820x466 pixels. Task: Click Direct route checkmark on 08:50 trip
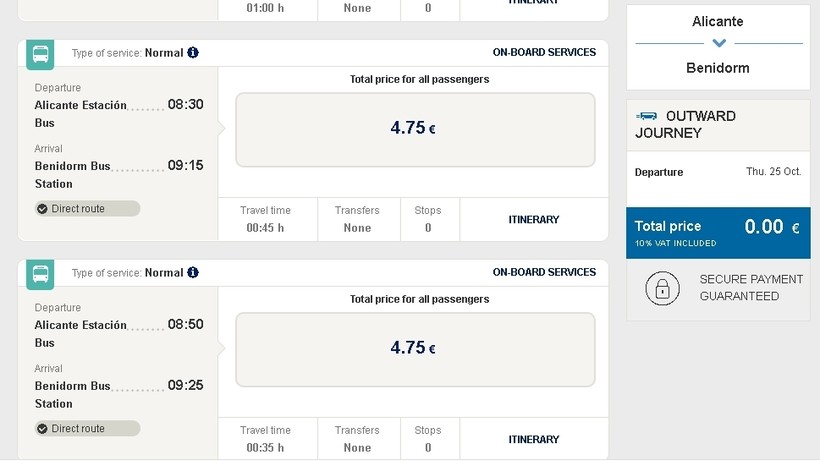[42, 429]
